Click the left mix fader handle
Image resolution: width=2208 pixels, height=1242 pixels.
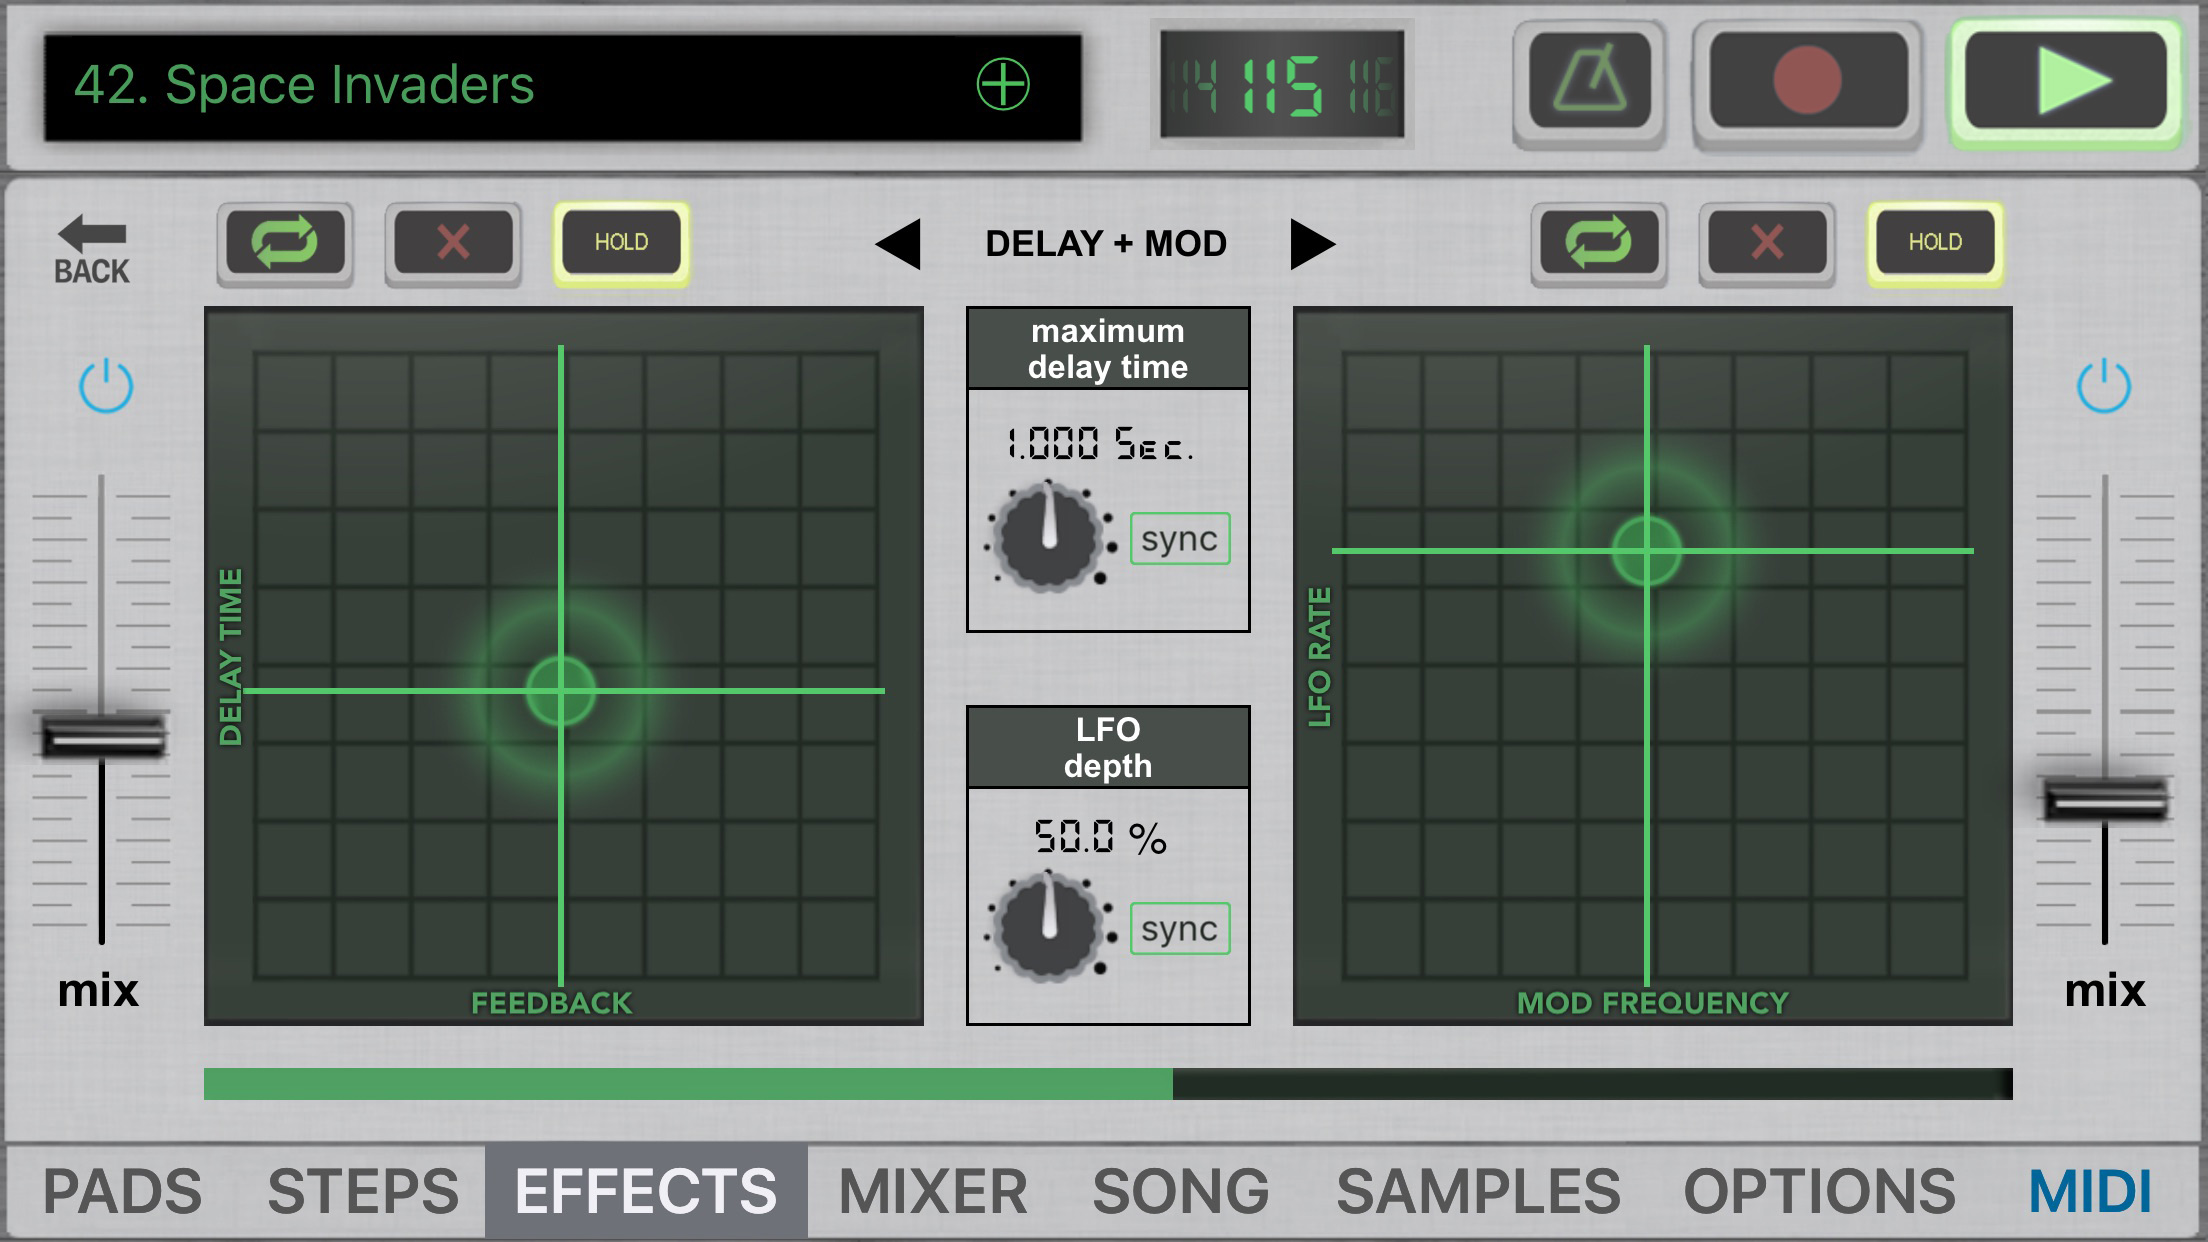click(x=102, y=737)
